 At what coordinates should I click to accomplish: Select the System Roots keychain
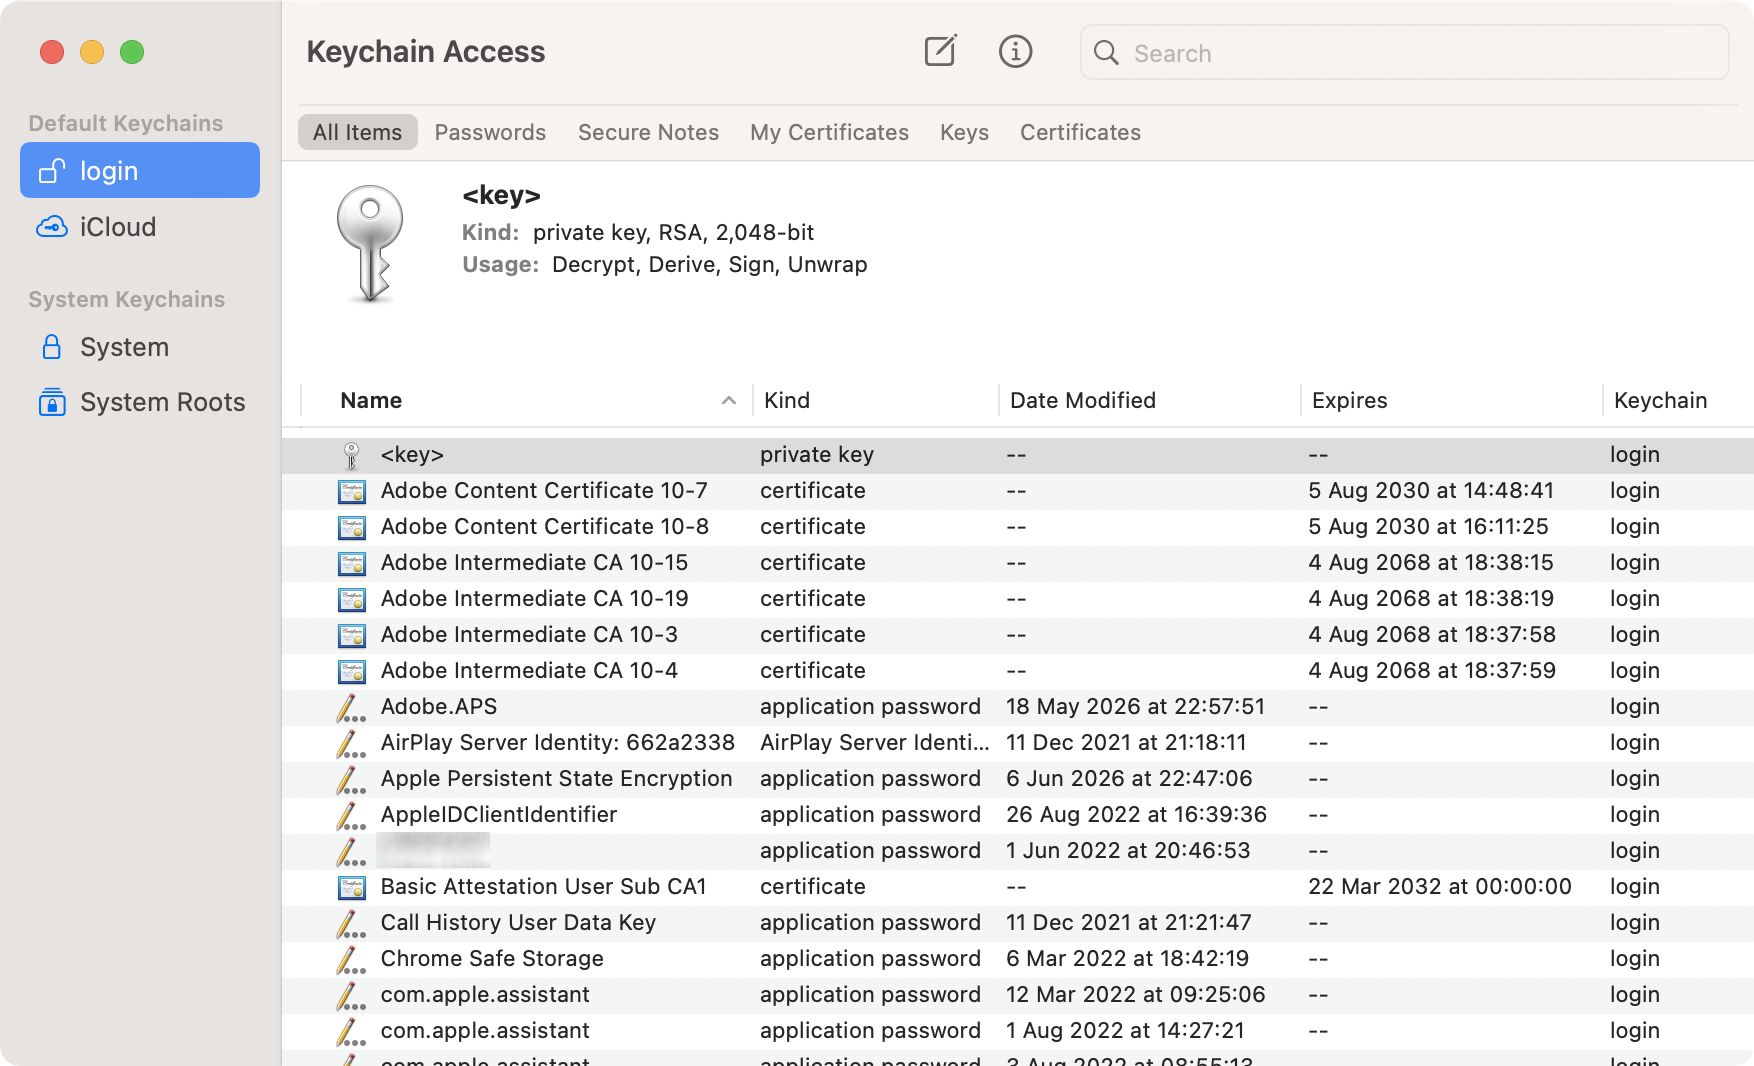pos(140,402)
